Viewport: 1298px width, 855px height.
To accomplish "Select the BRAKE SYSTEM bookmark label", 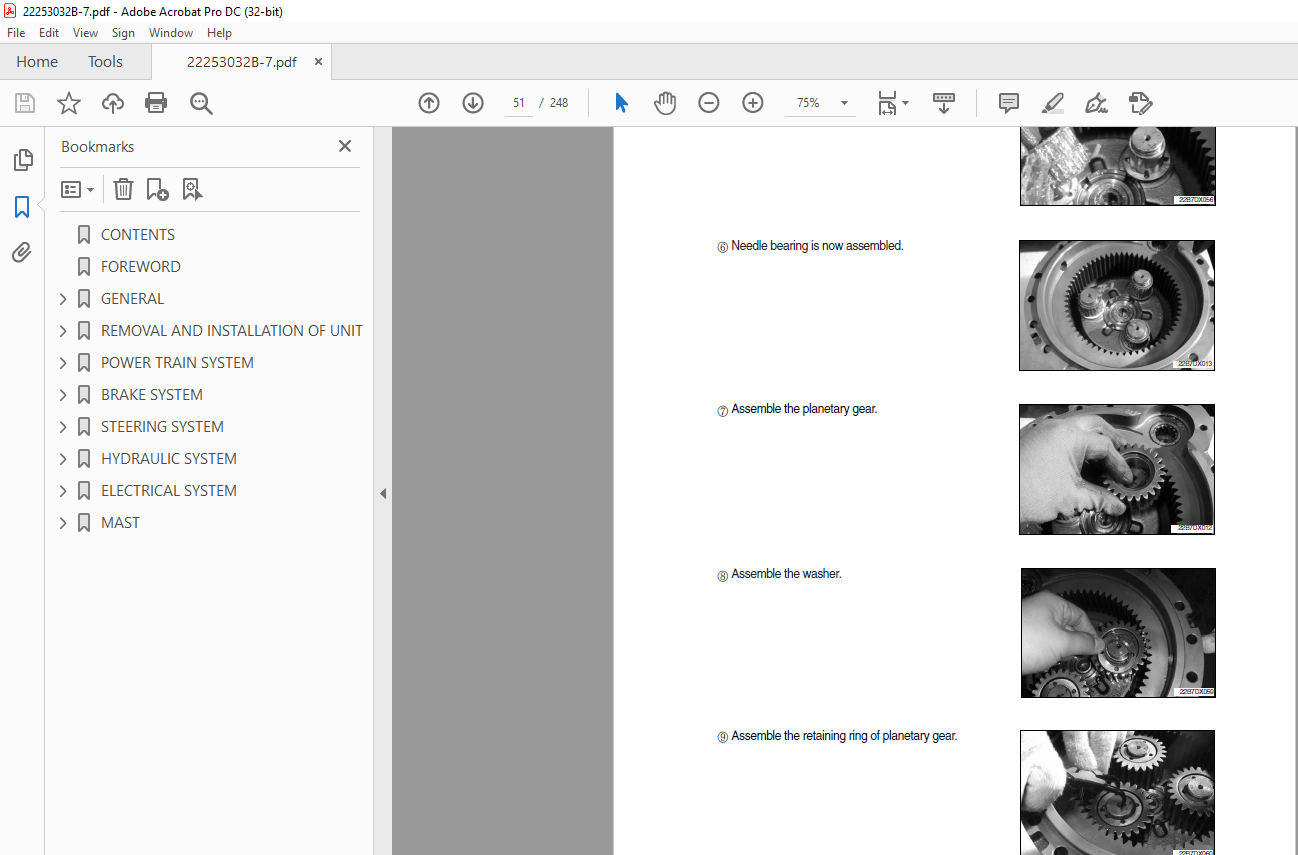I will coord(152,395).
